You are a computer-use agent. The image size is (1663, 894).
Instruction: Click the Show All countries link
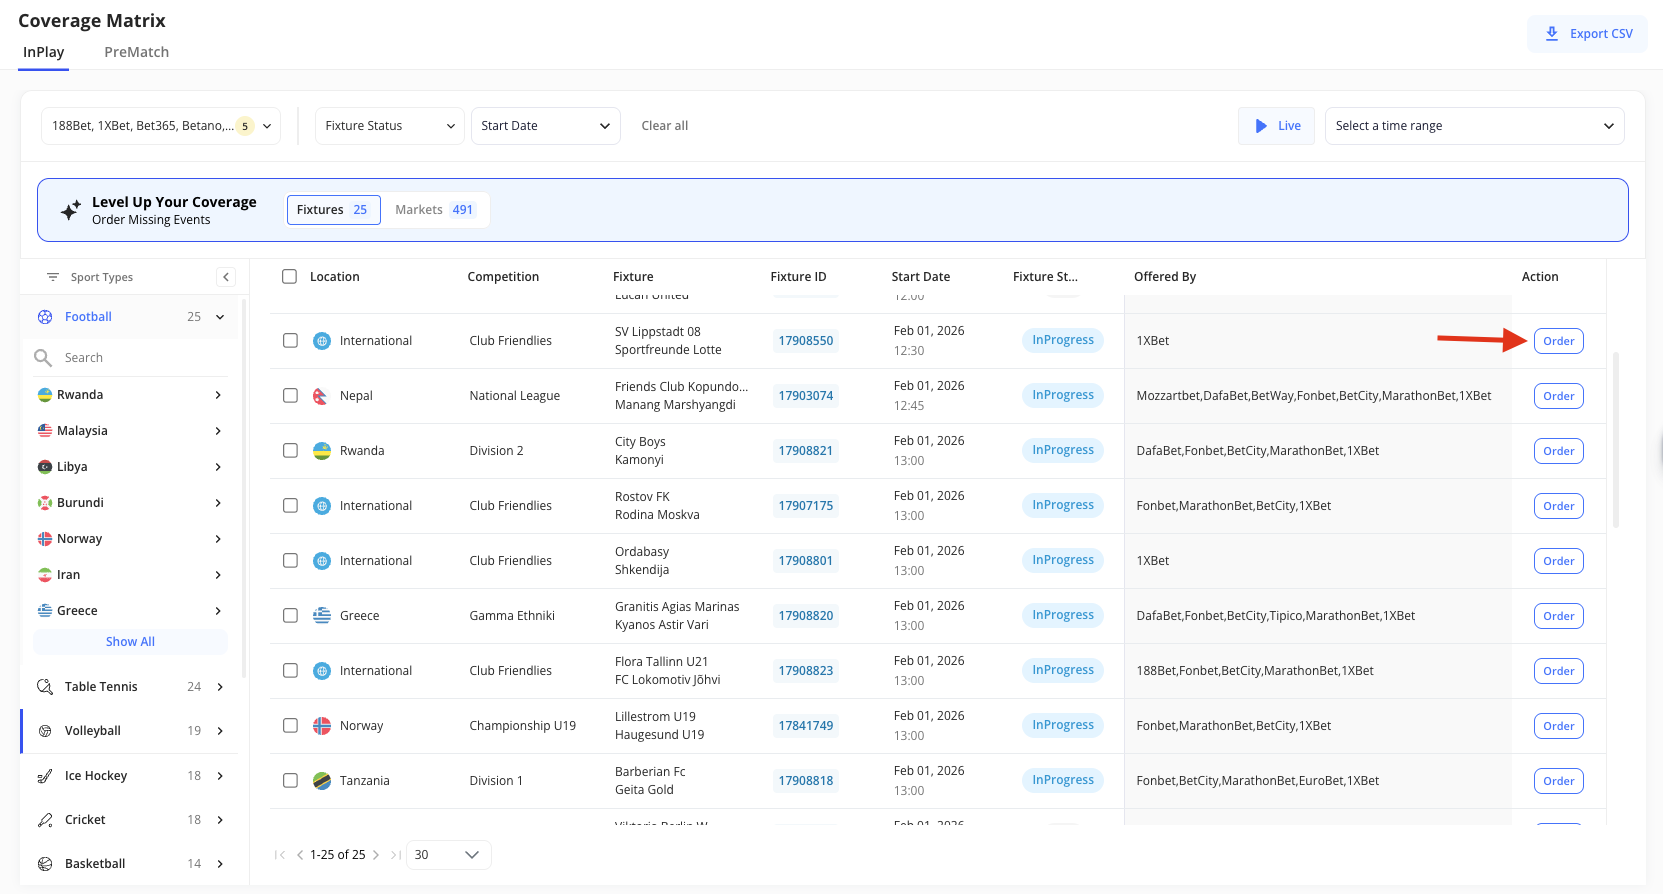coord(130,642)
